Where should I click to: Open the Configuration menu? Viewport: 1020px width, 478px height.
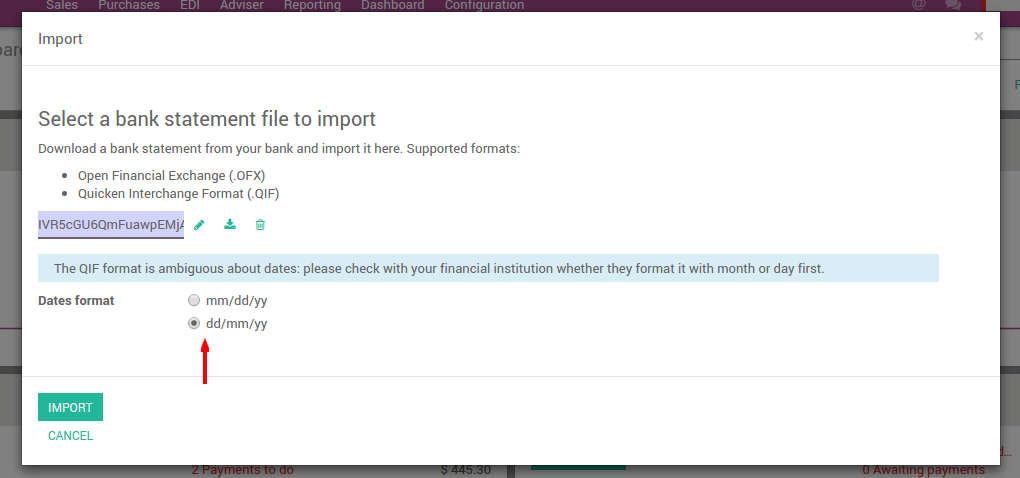point(484,5)
